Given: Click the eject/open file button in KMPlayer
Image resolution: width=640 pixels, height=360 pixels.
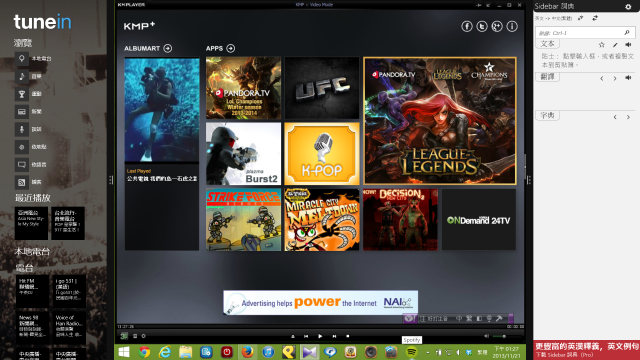Looking at the screenshot, I should click(x=293, y=336).
